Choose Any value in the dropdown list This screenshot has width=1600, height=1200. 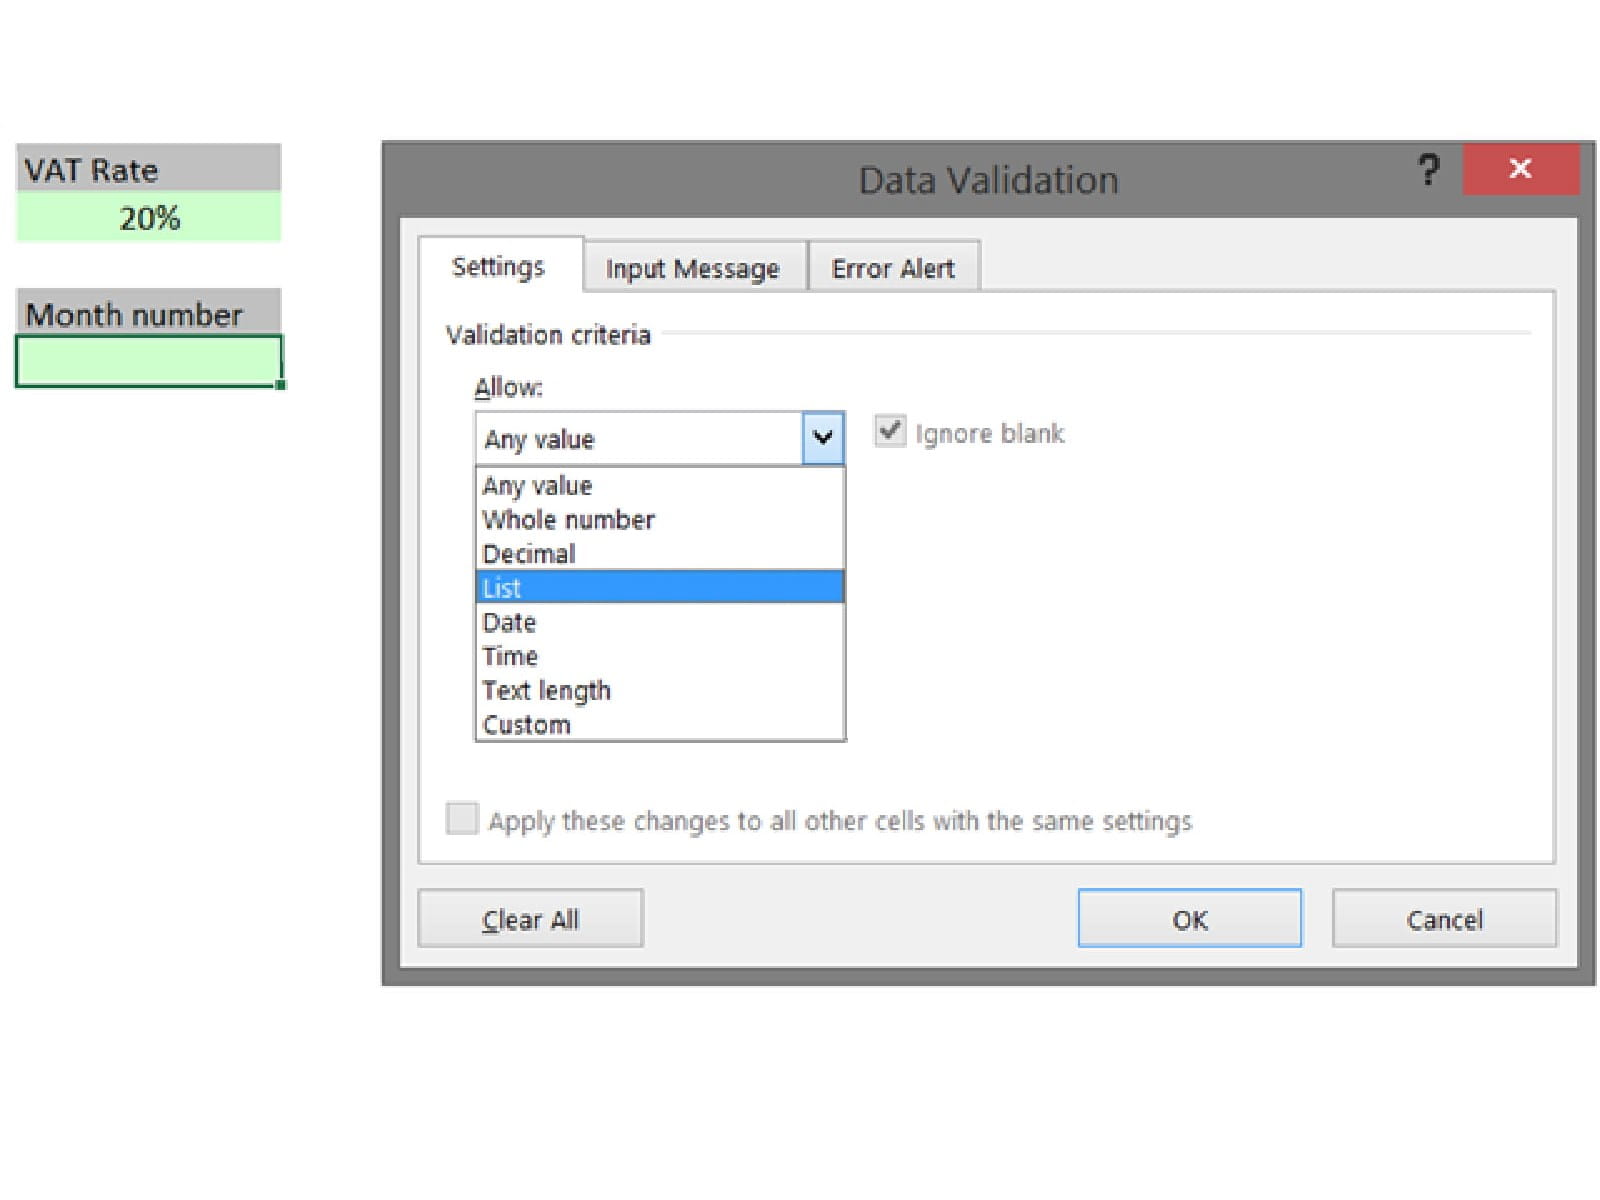(x=537, y=486)
